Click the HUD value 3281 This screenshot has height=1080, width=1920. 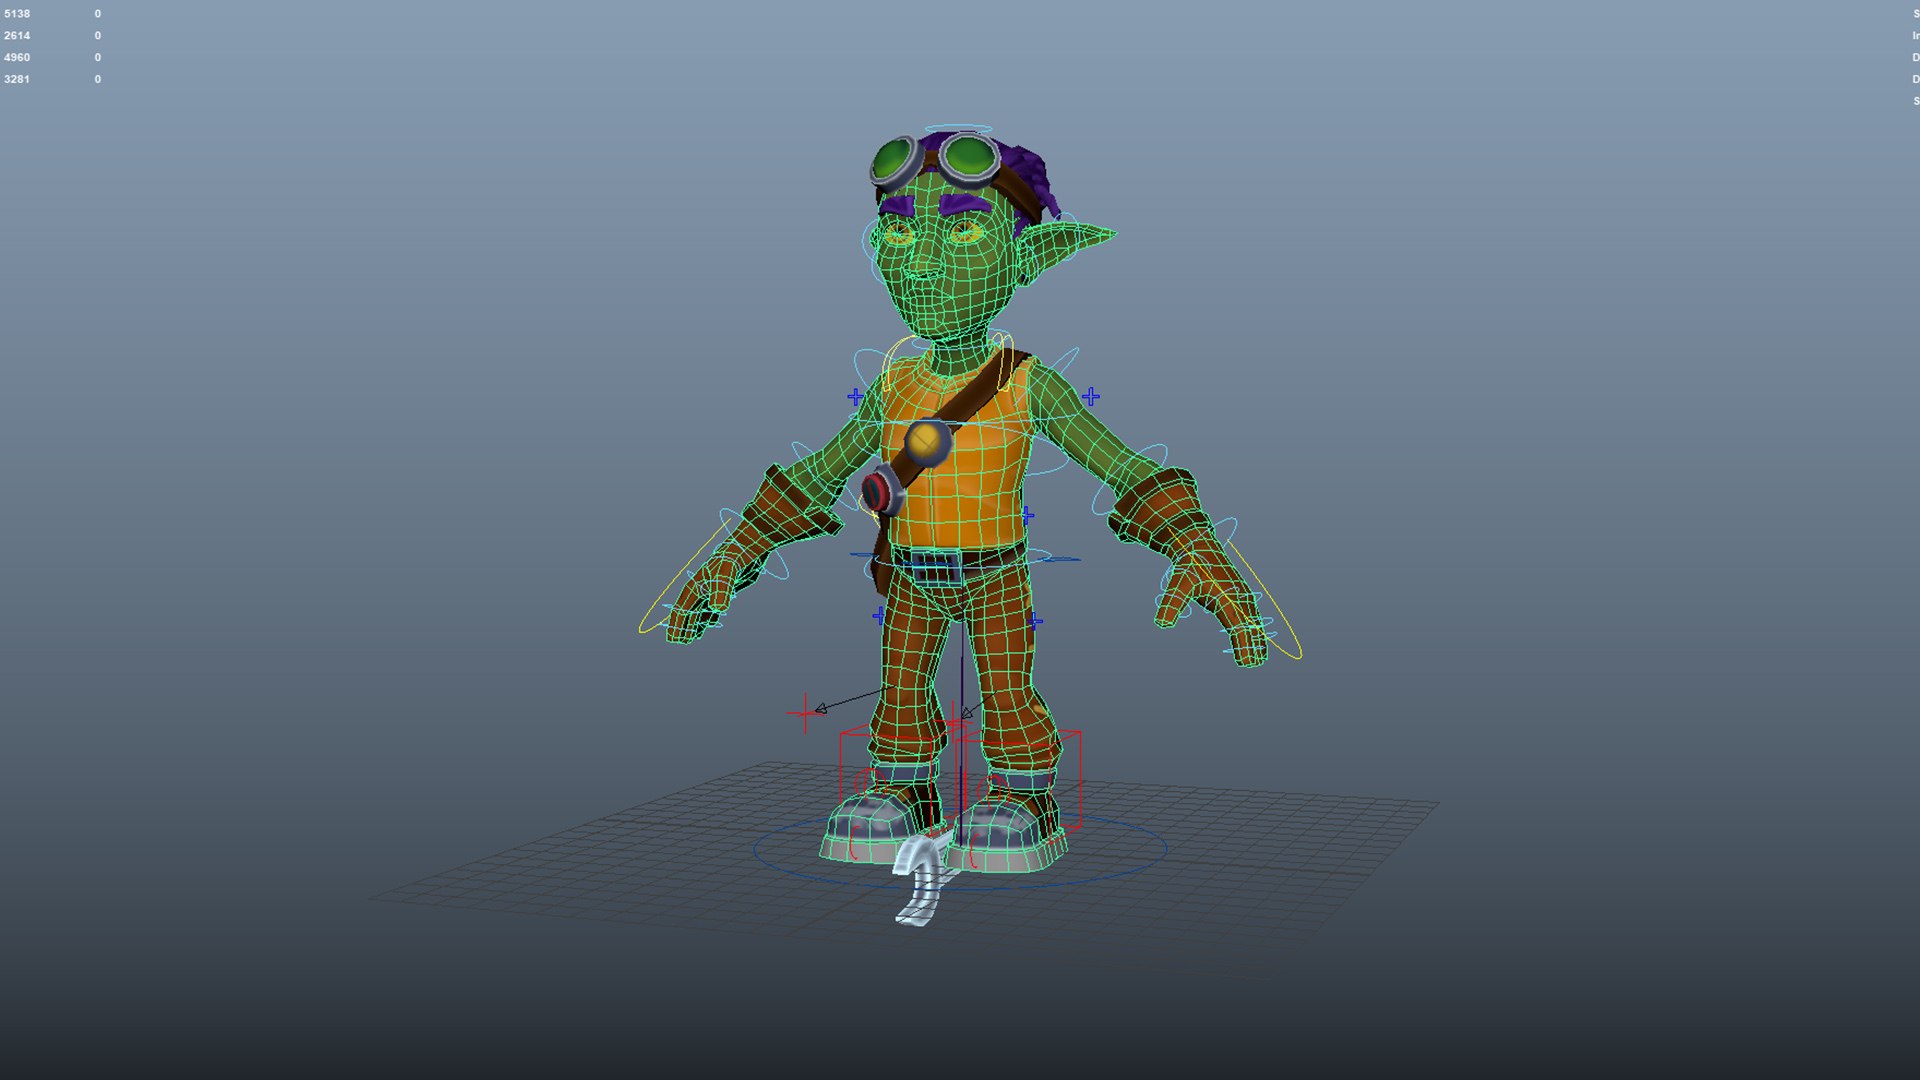click(17, 79)
